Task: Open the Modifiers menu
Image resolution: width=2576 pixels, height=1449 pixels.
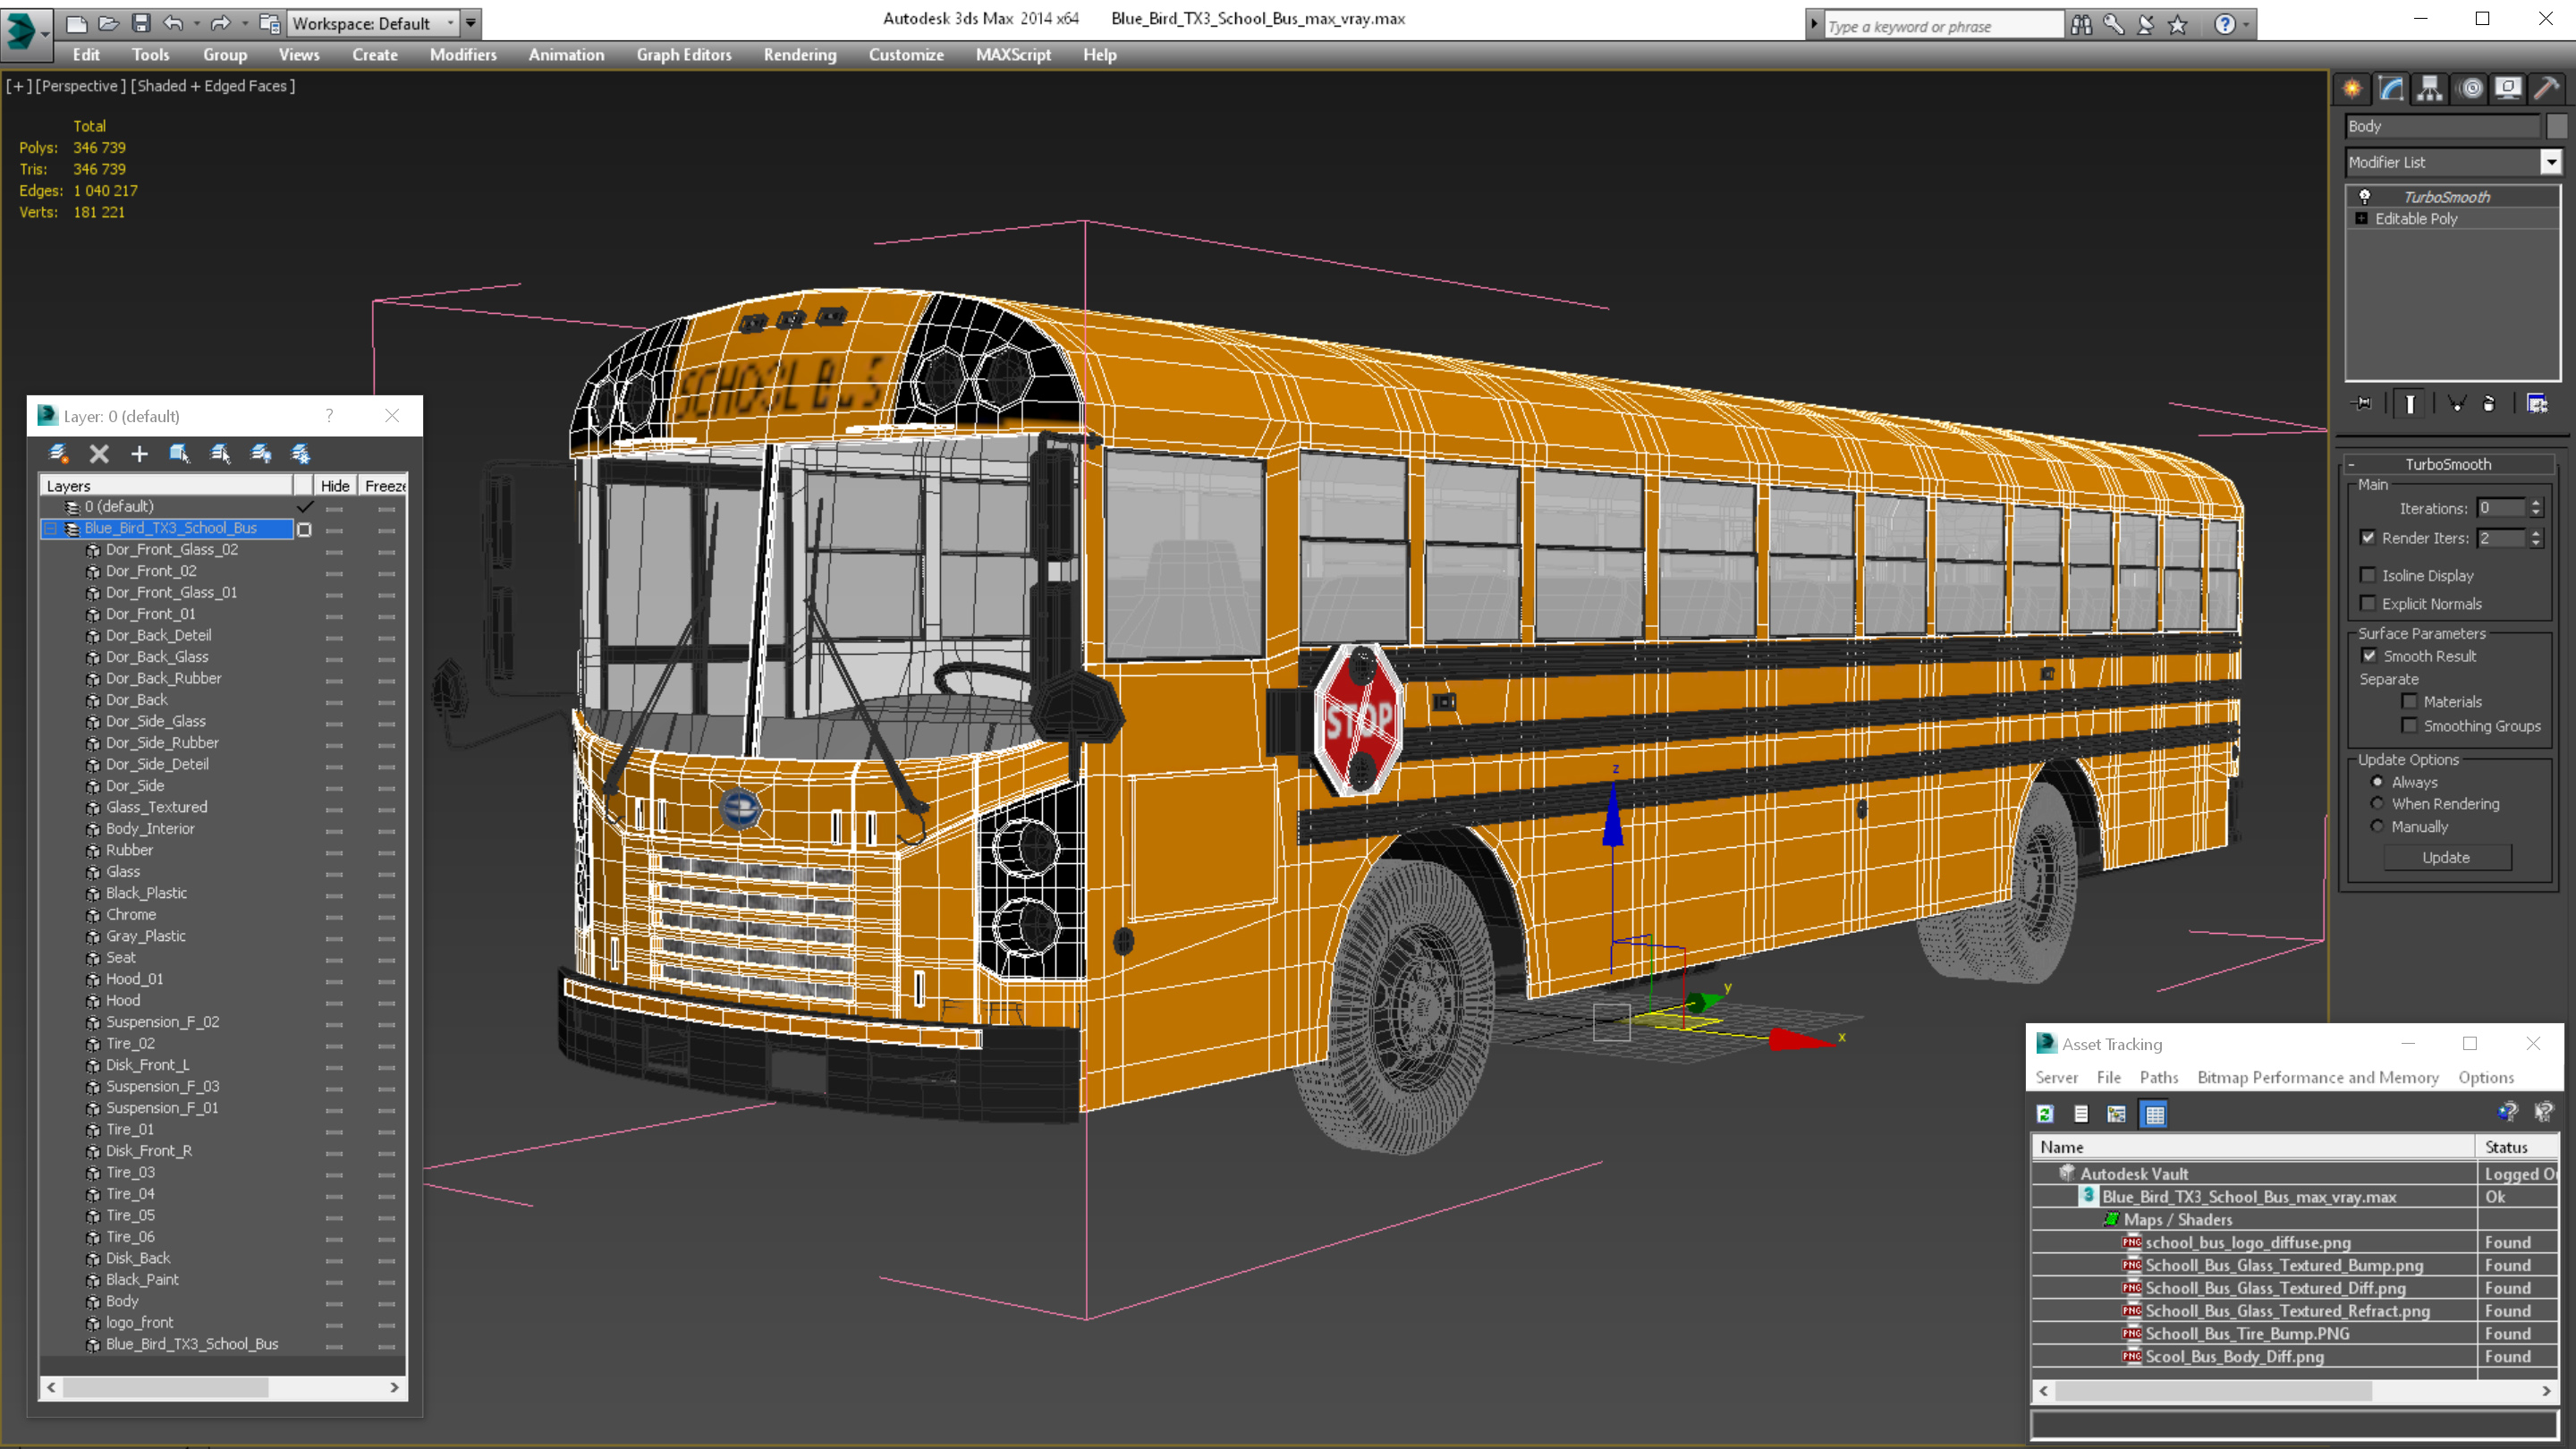Action: coord(463,55)
